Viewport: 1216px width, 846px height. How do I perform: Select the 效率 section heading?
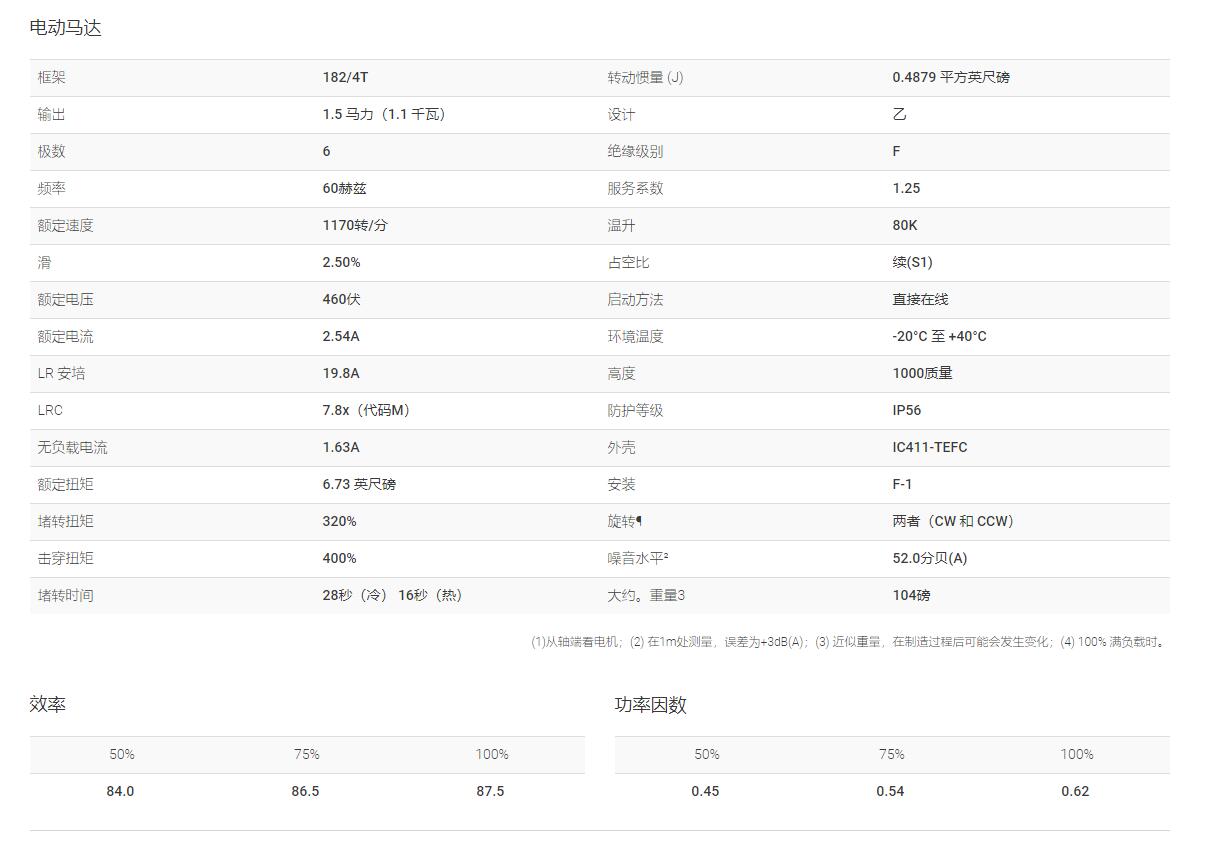[48, 704]
